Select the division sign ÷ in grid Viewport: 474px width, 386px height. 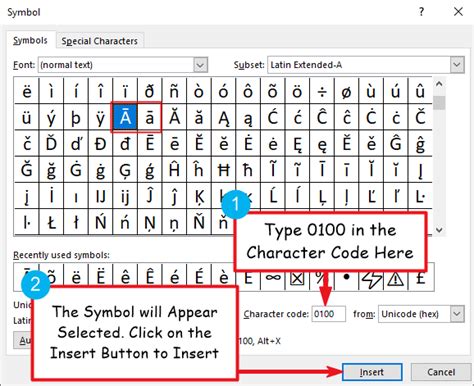pyautogui.click(x=322, y=91)
